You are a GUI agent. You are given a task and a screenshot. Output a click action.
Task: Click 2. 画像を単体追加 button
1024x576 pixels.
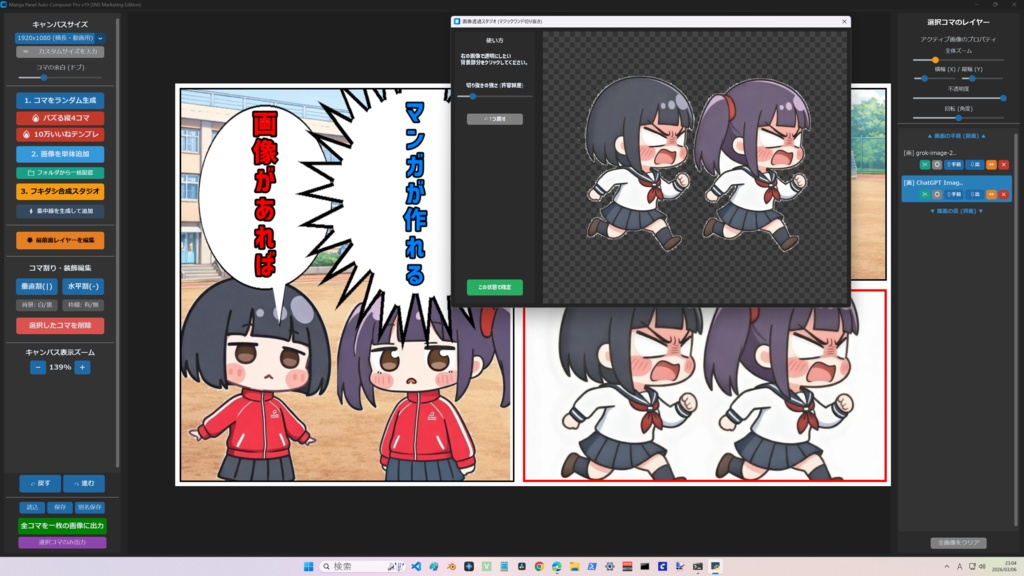click(60, 154)
